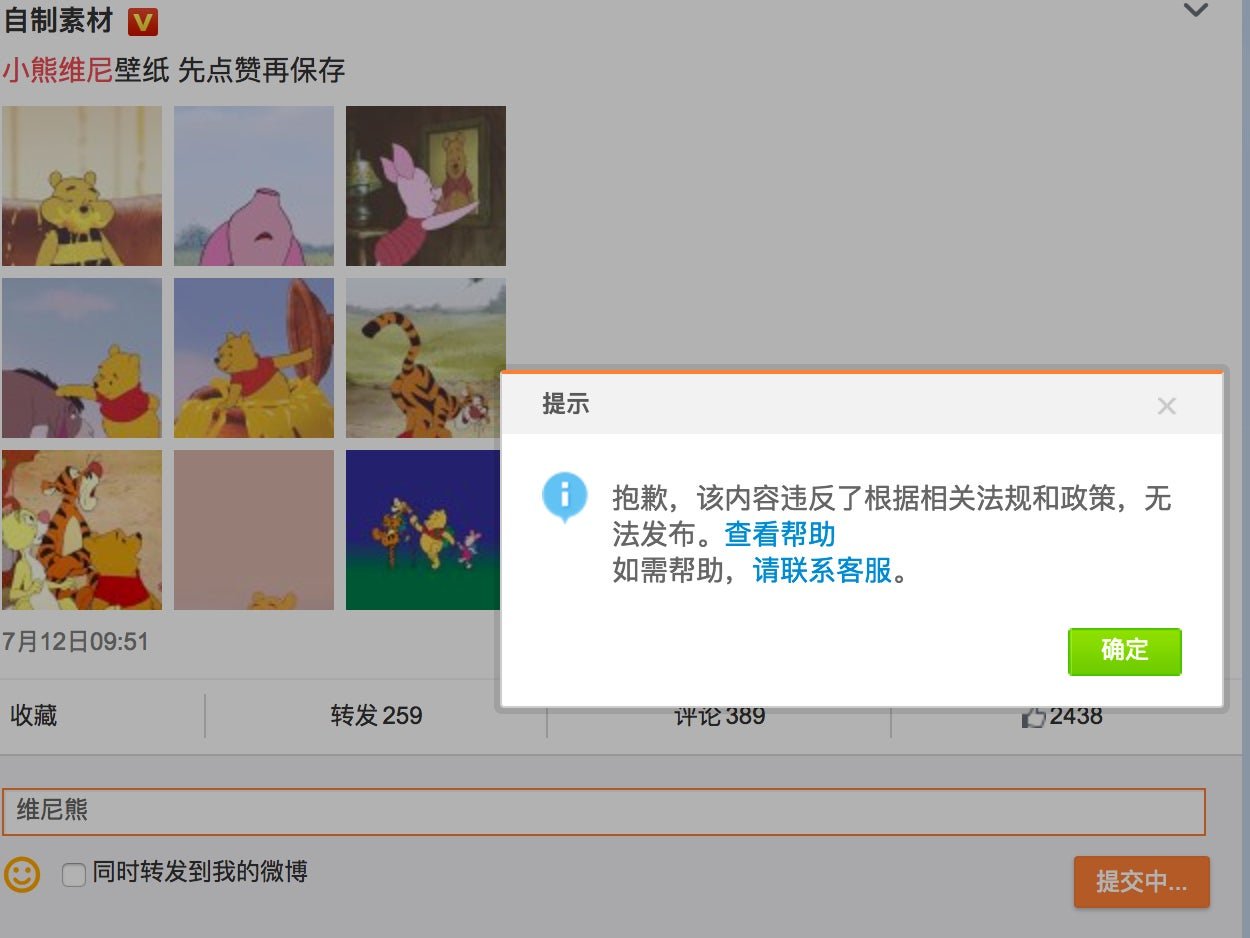1250x938 pixels.
Task: Open thumbnail of Tigger, Rabbit and Pooh
Action: click(x=82, y=530)
